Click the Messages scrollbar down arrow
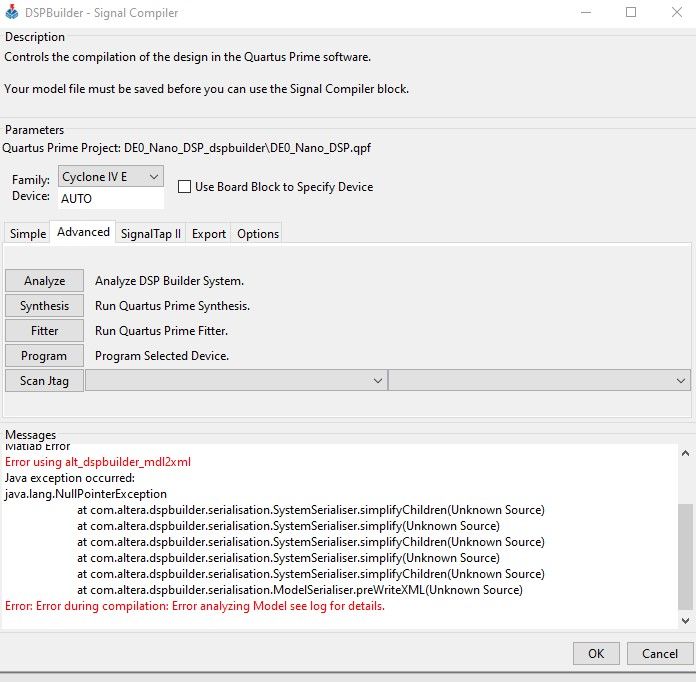The image size is (696, 682). [685, 620]
